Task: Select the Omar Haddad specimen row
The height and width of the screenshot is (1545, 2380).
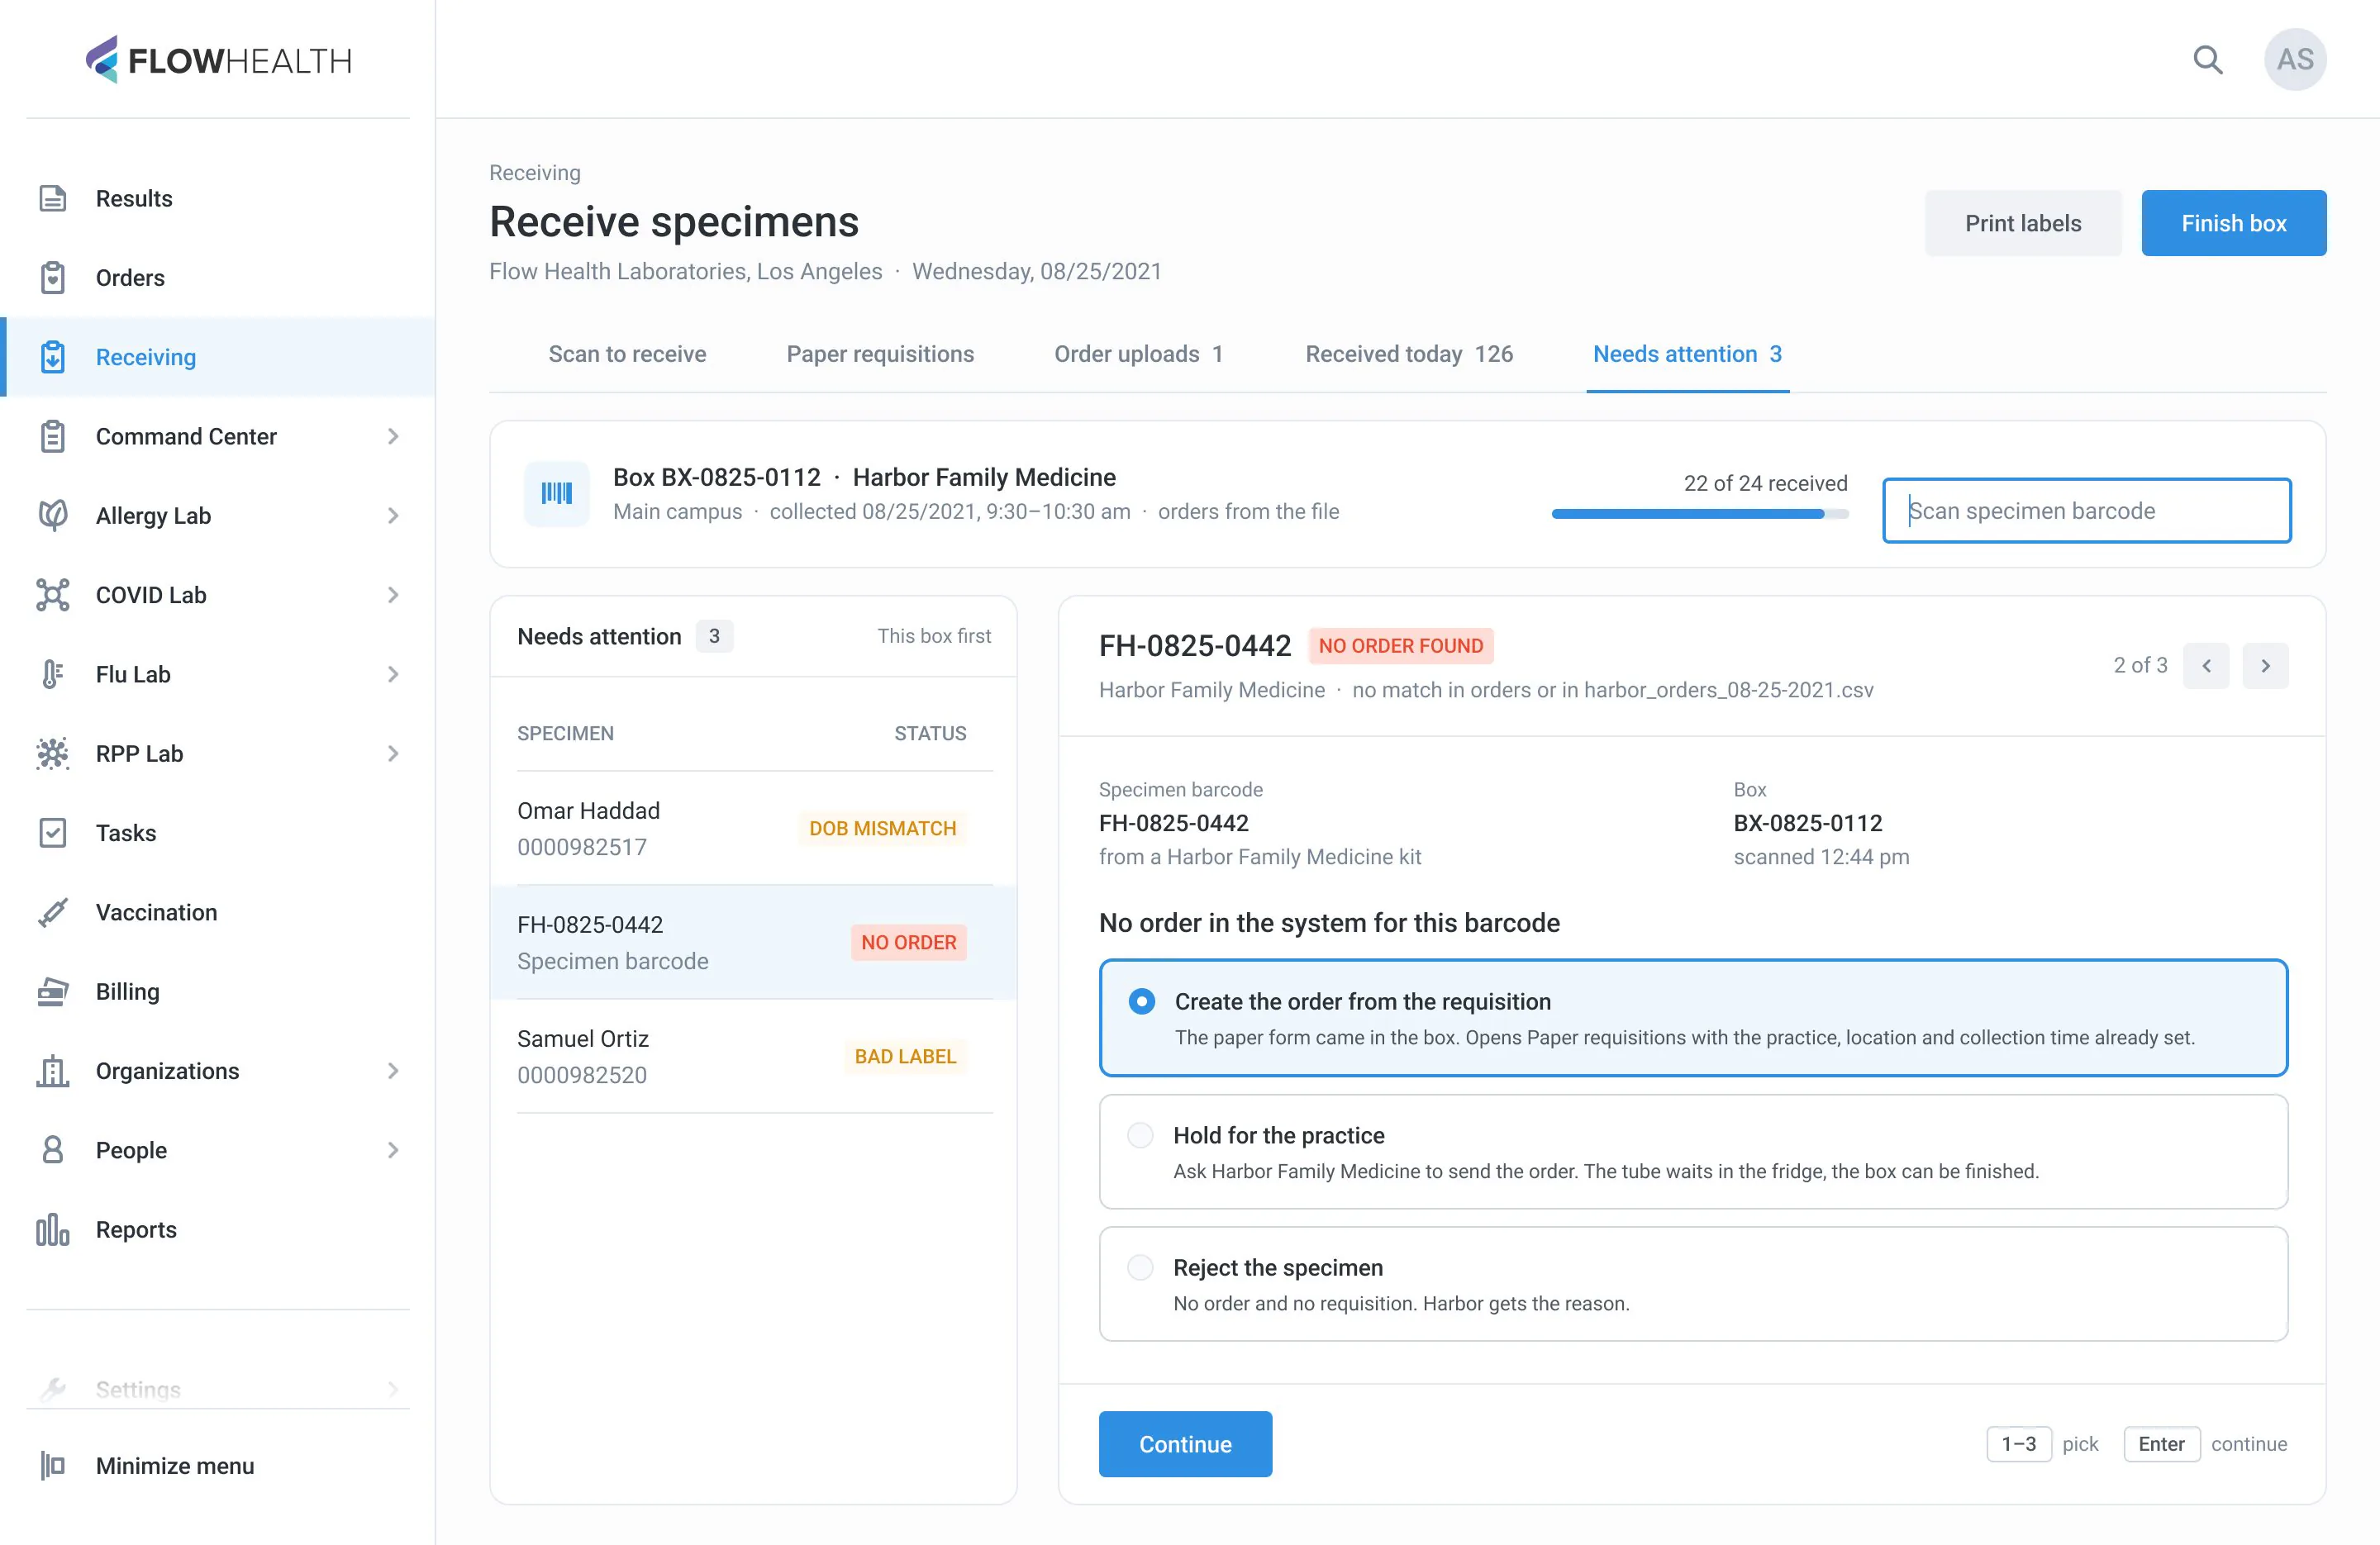Action: (754, 828)
